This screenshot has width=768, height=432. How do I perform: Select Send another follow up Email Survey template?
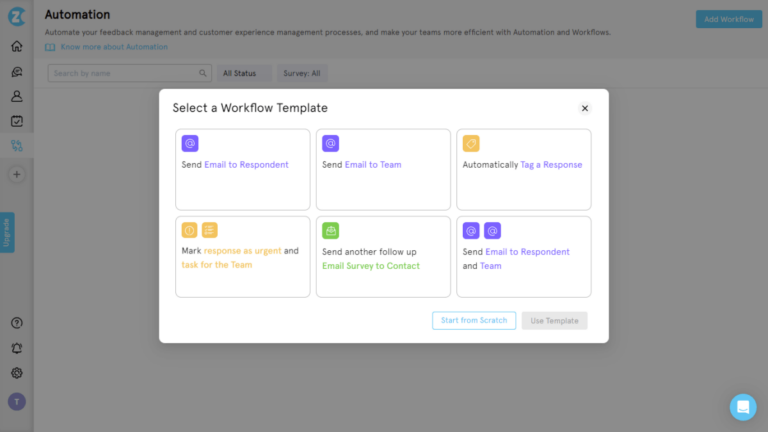click(x=384, y=257)
